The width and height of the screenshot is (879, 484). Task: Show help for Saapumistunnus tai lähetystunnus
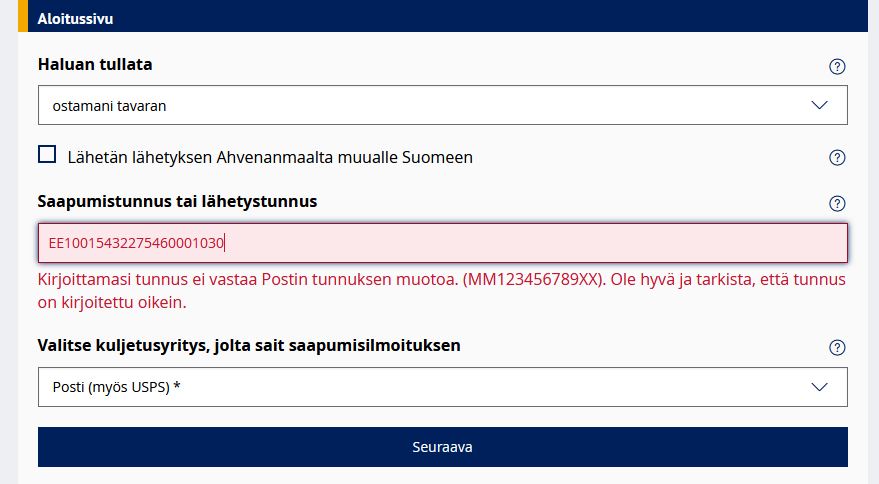point(838,204)
